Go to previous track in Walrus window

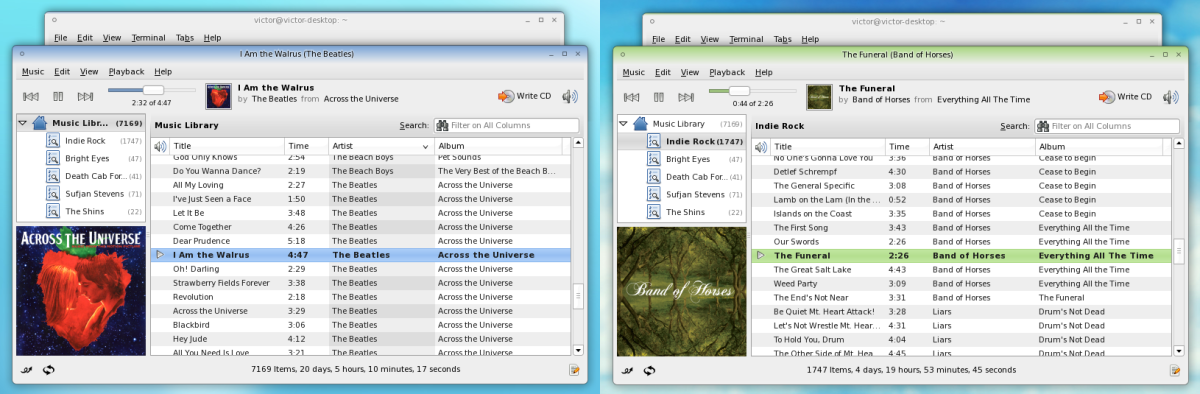pyautogui.click(x=31, y=97)
